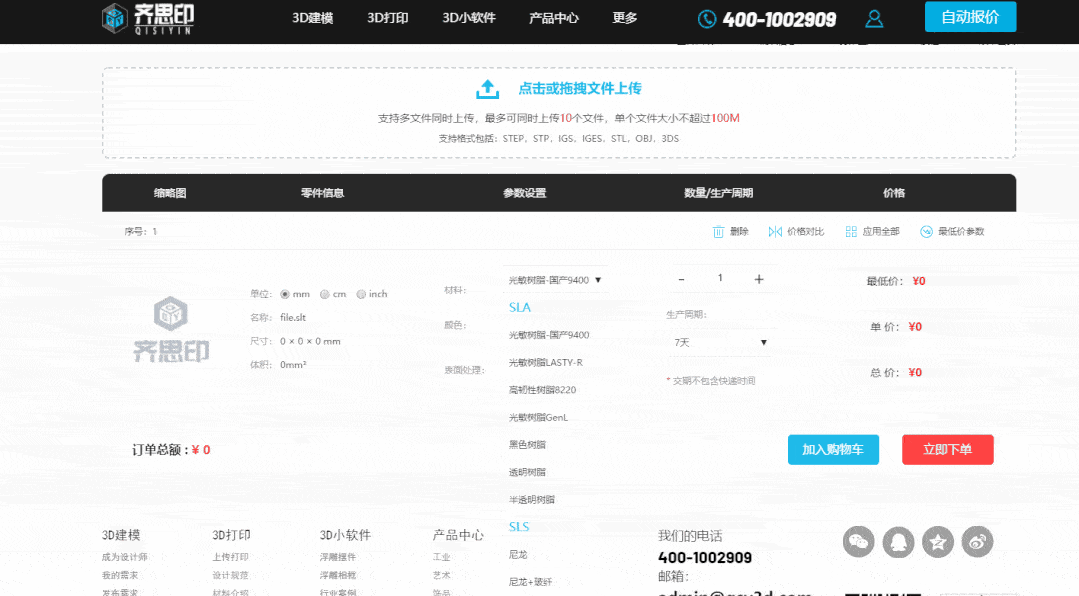Click the delete (删除) trash icon

tap(718, 232)
